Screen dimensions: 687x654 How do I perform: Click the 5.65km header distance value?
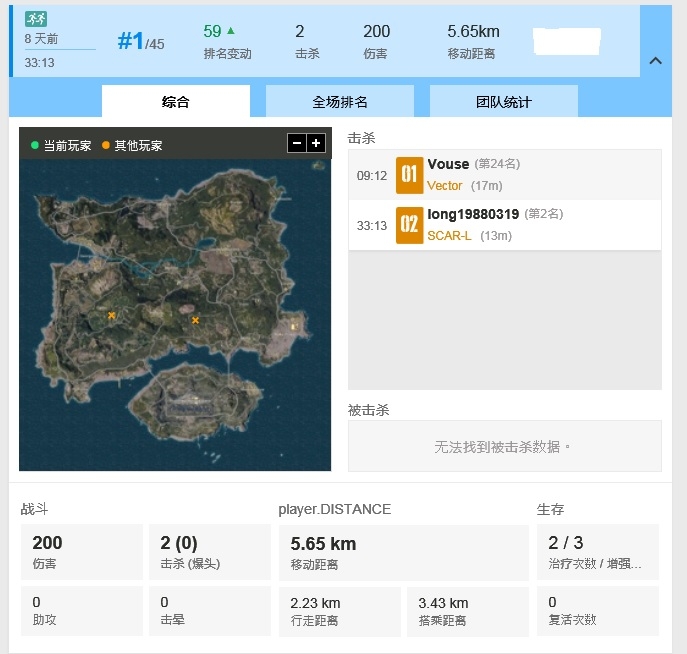pyautogui.click(x=473, y=32)
